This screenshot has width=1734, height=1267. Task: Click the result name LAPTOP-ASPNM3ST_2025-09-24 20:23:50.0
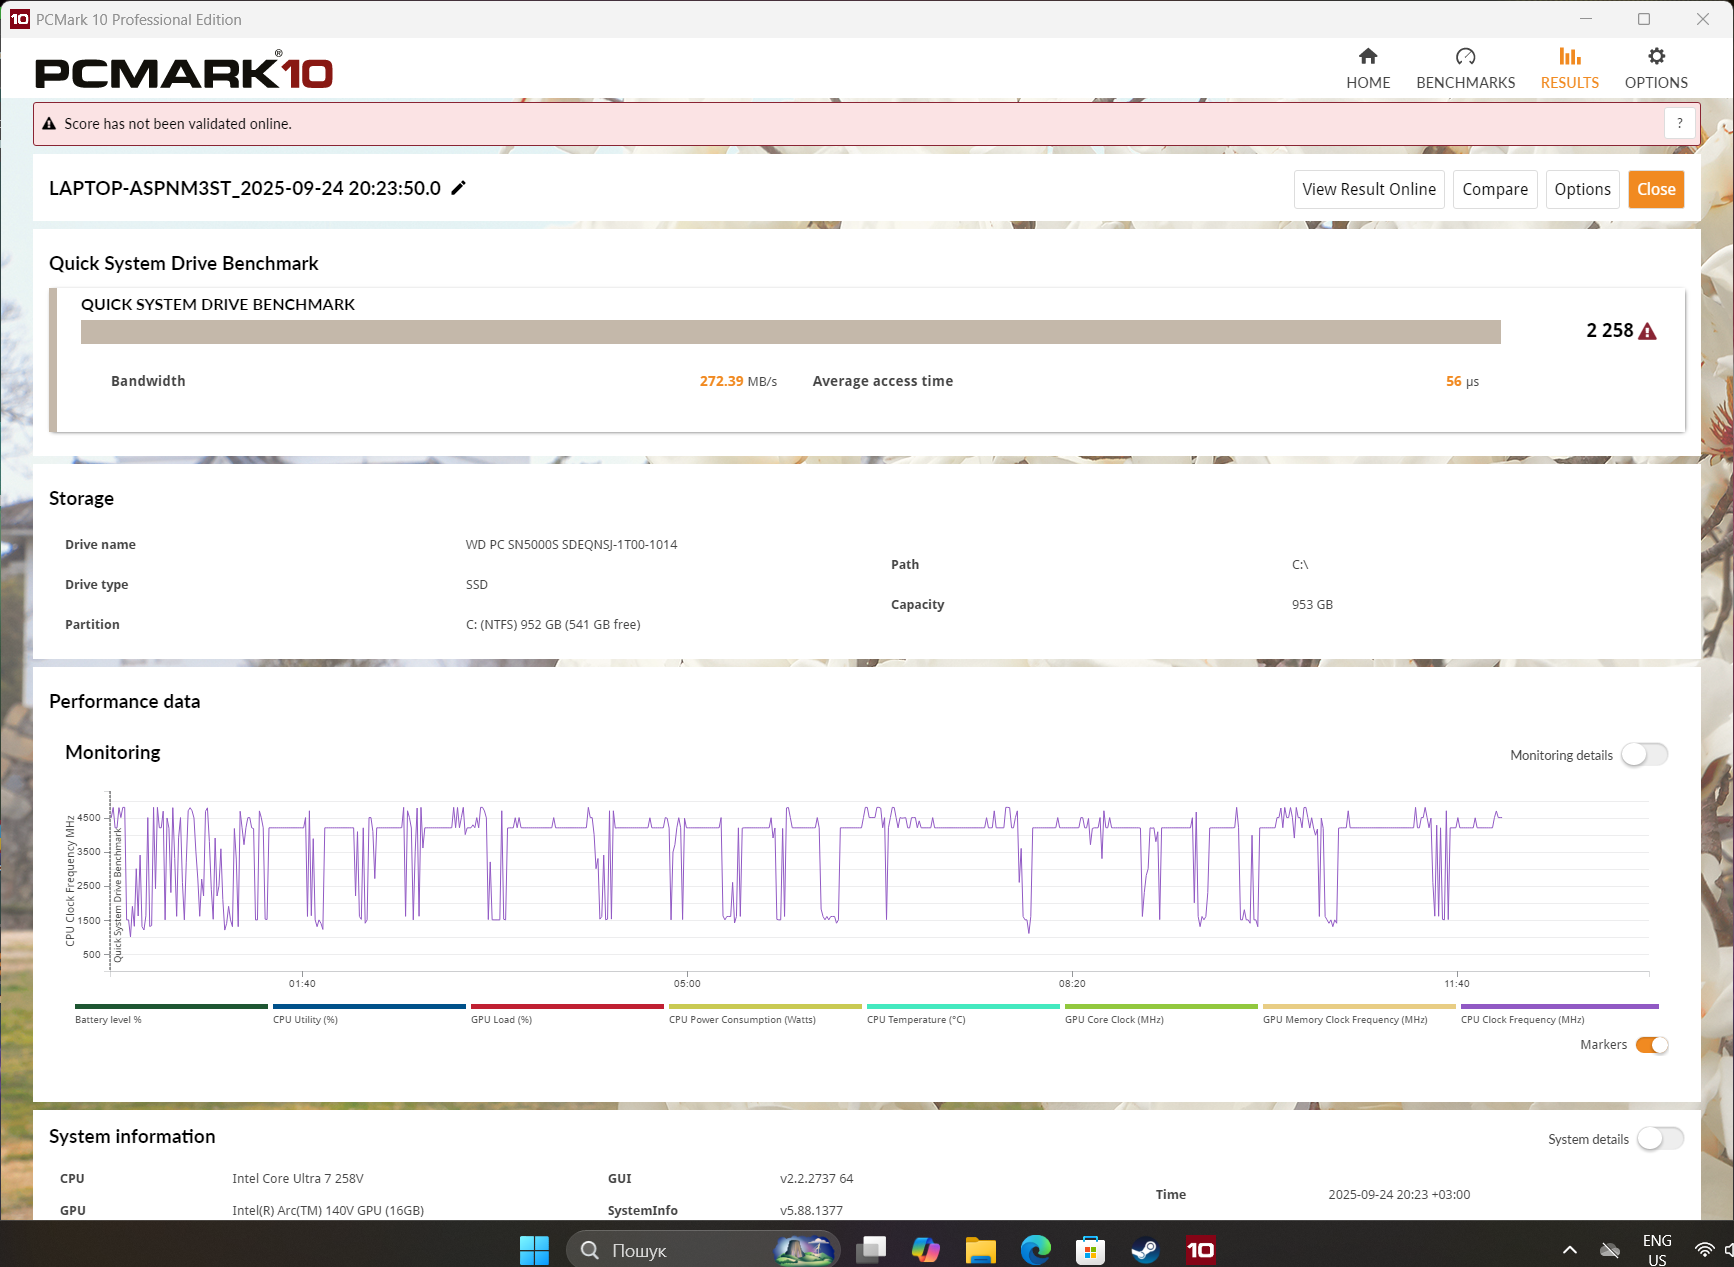click(245, 188)
